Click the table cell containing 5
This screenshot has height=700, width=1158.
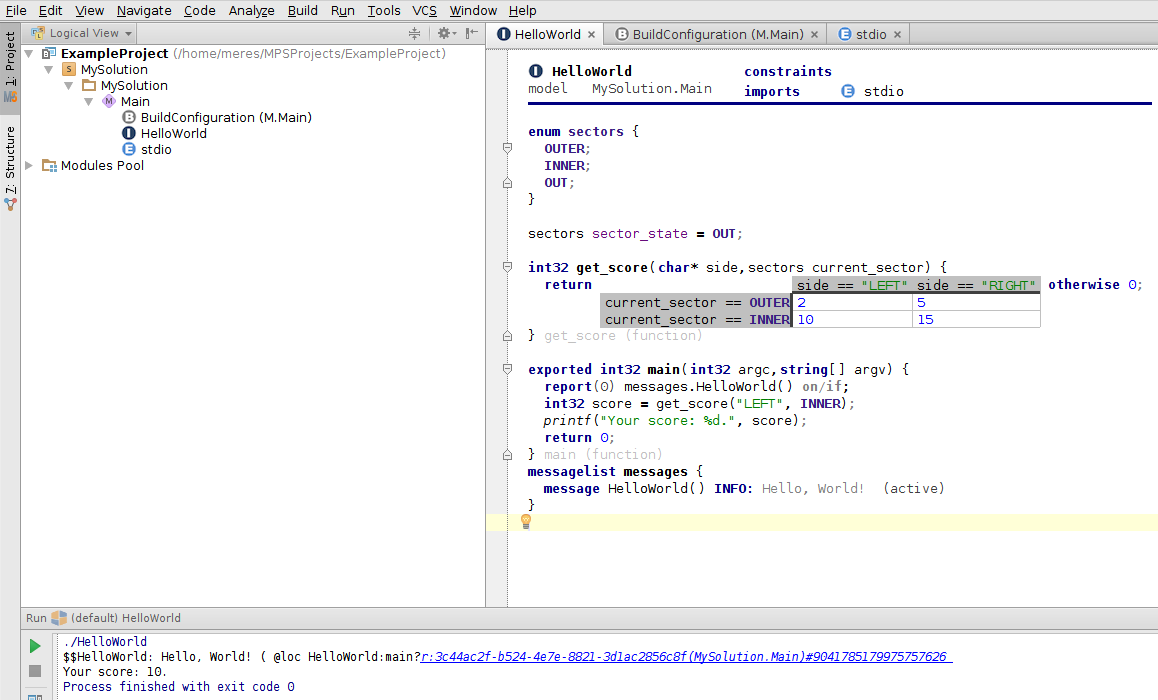pos(976,303)
